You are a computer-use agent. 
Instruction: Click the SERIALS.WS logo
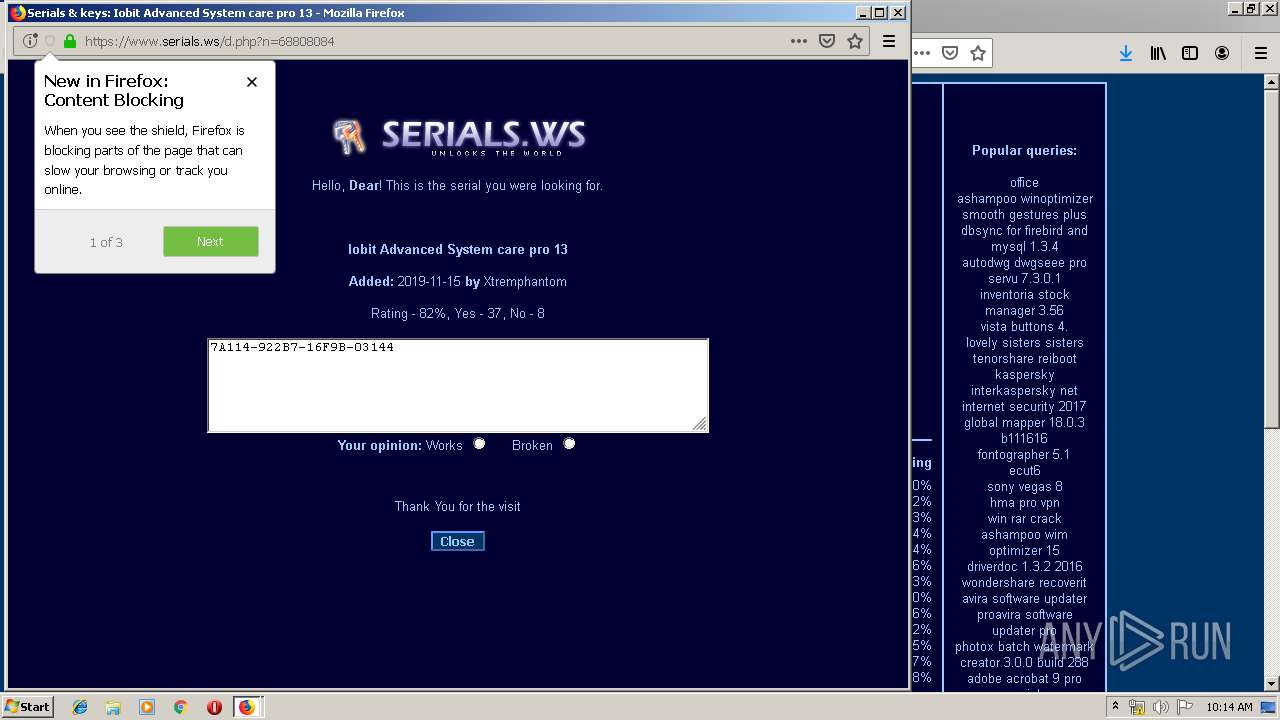pos(459,136)
